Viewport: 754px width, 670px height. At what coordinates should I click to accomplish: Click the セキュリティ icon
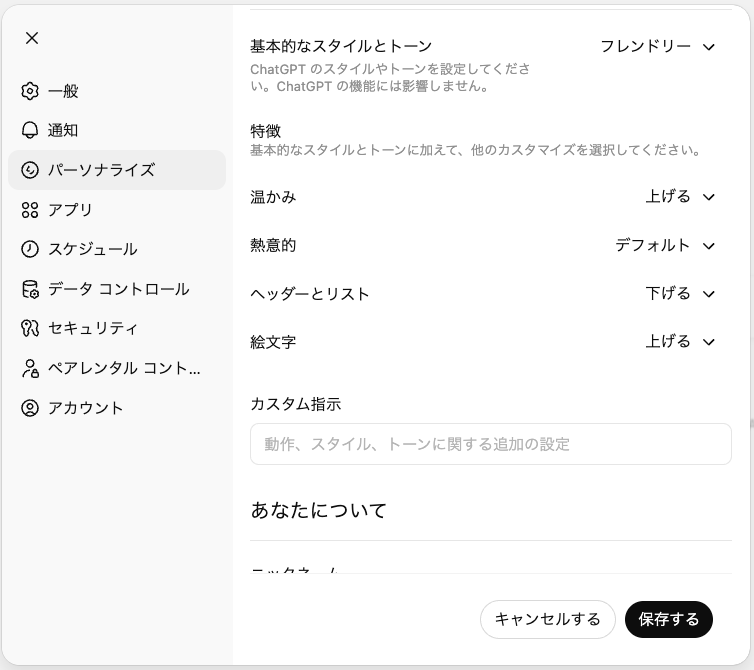coord(30,328)
